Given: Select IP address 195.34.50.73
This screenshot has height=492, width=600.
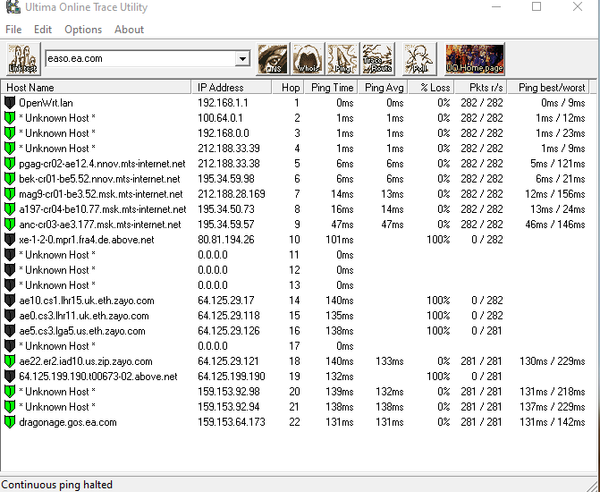Looking at the screenshot, I should [226, 209].
